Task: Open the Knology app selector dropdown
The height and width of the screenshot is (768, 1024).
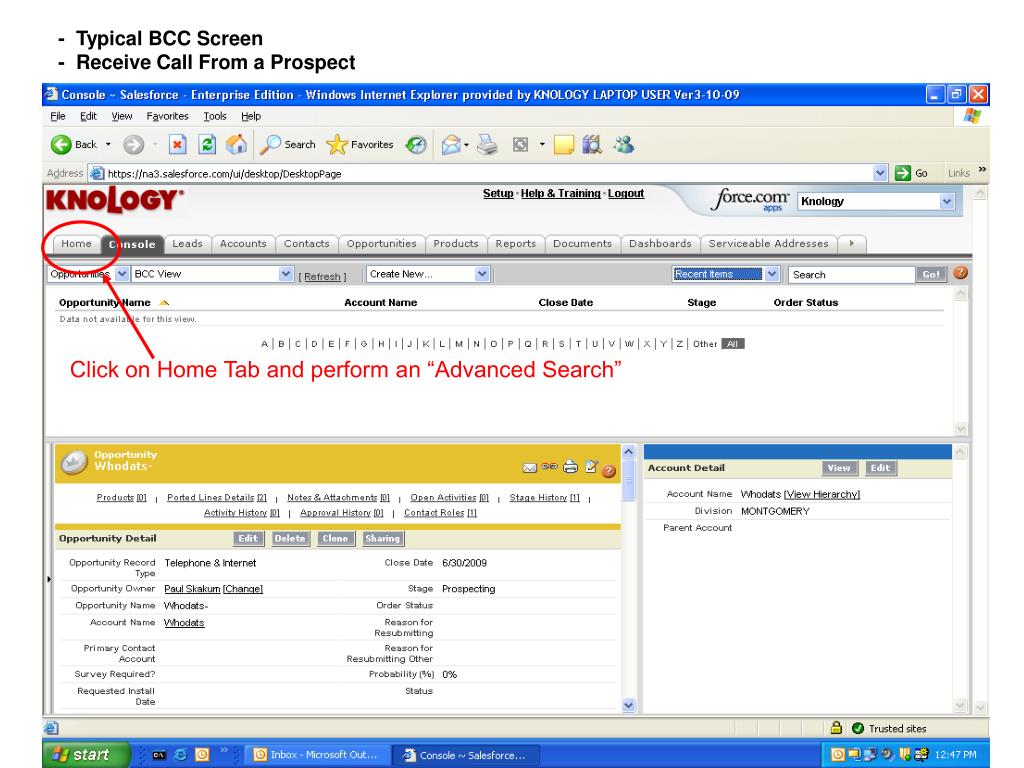Action: click(947, 202)
